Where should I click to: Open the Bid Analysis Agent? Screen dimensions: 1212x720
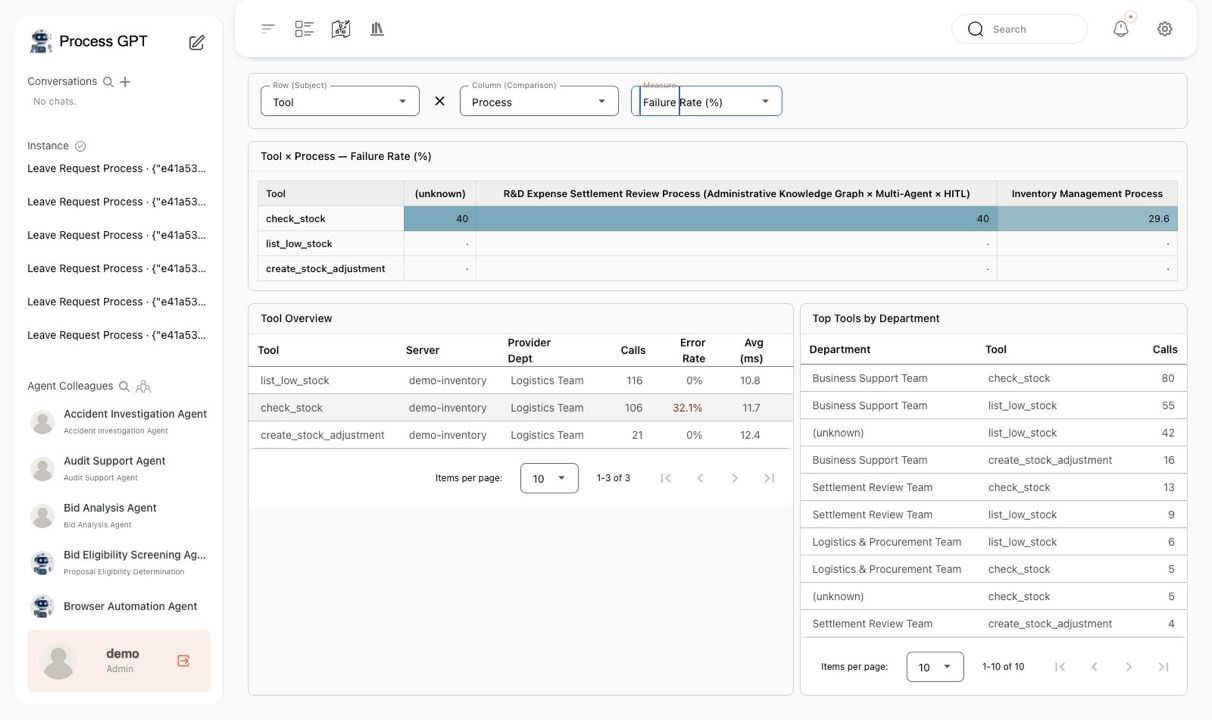[118, 515]
